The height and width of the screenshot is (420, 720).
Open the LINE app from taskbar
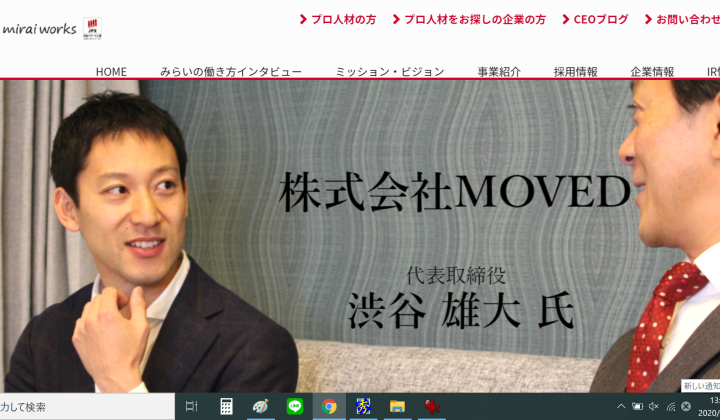coord(295,407)
